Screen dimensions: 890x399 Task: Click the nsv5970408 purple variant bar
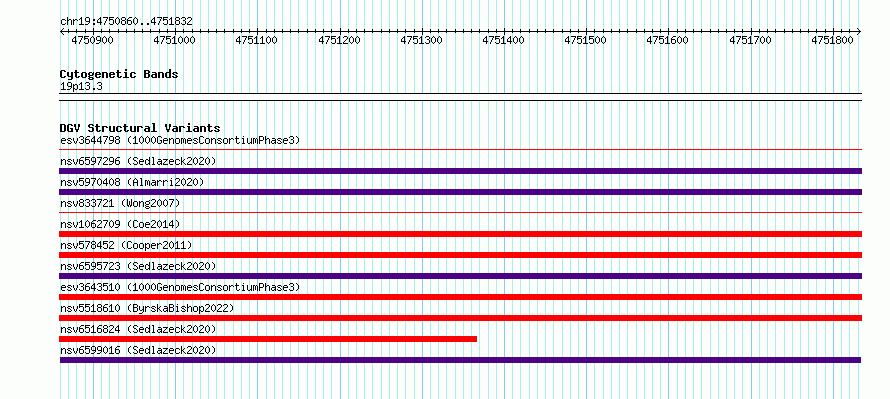461,192
